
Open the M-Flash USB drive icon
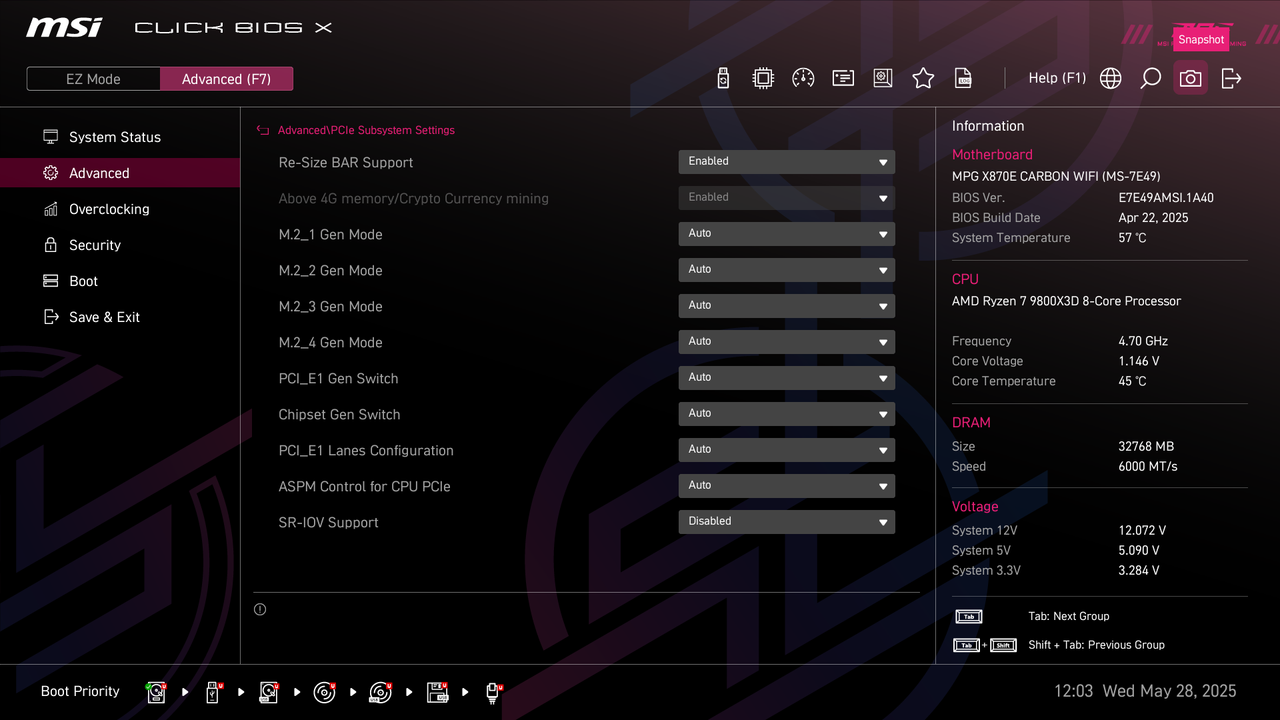[x=724, y=78]
